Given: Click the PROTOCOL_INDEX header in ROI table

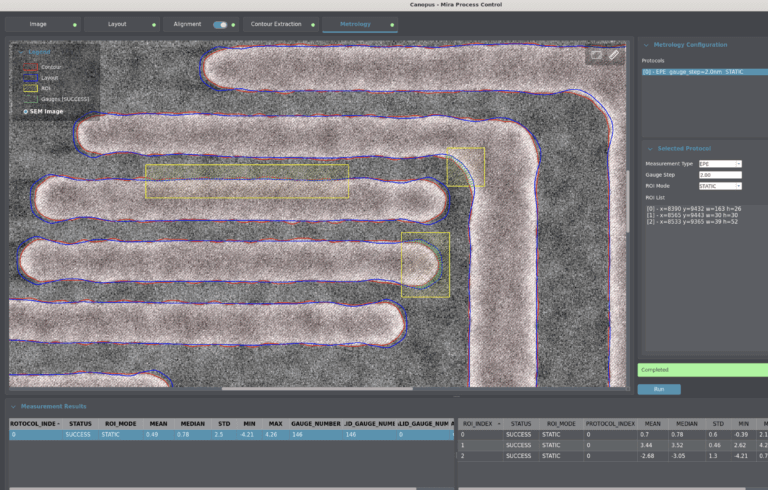Looking at the screenshot, I should pyautogui.click(x=610, y=424).
